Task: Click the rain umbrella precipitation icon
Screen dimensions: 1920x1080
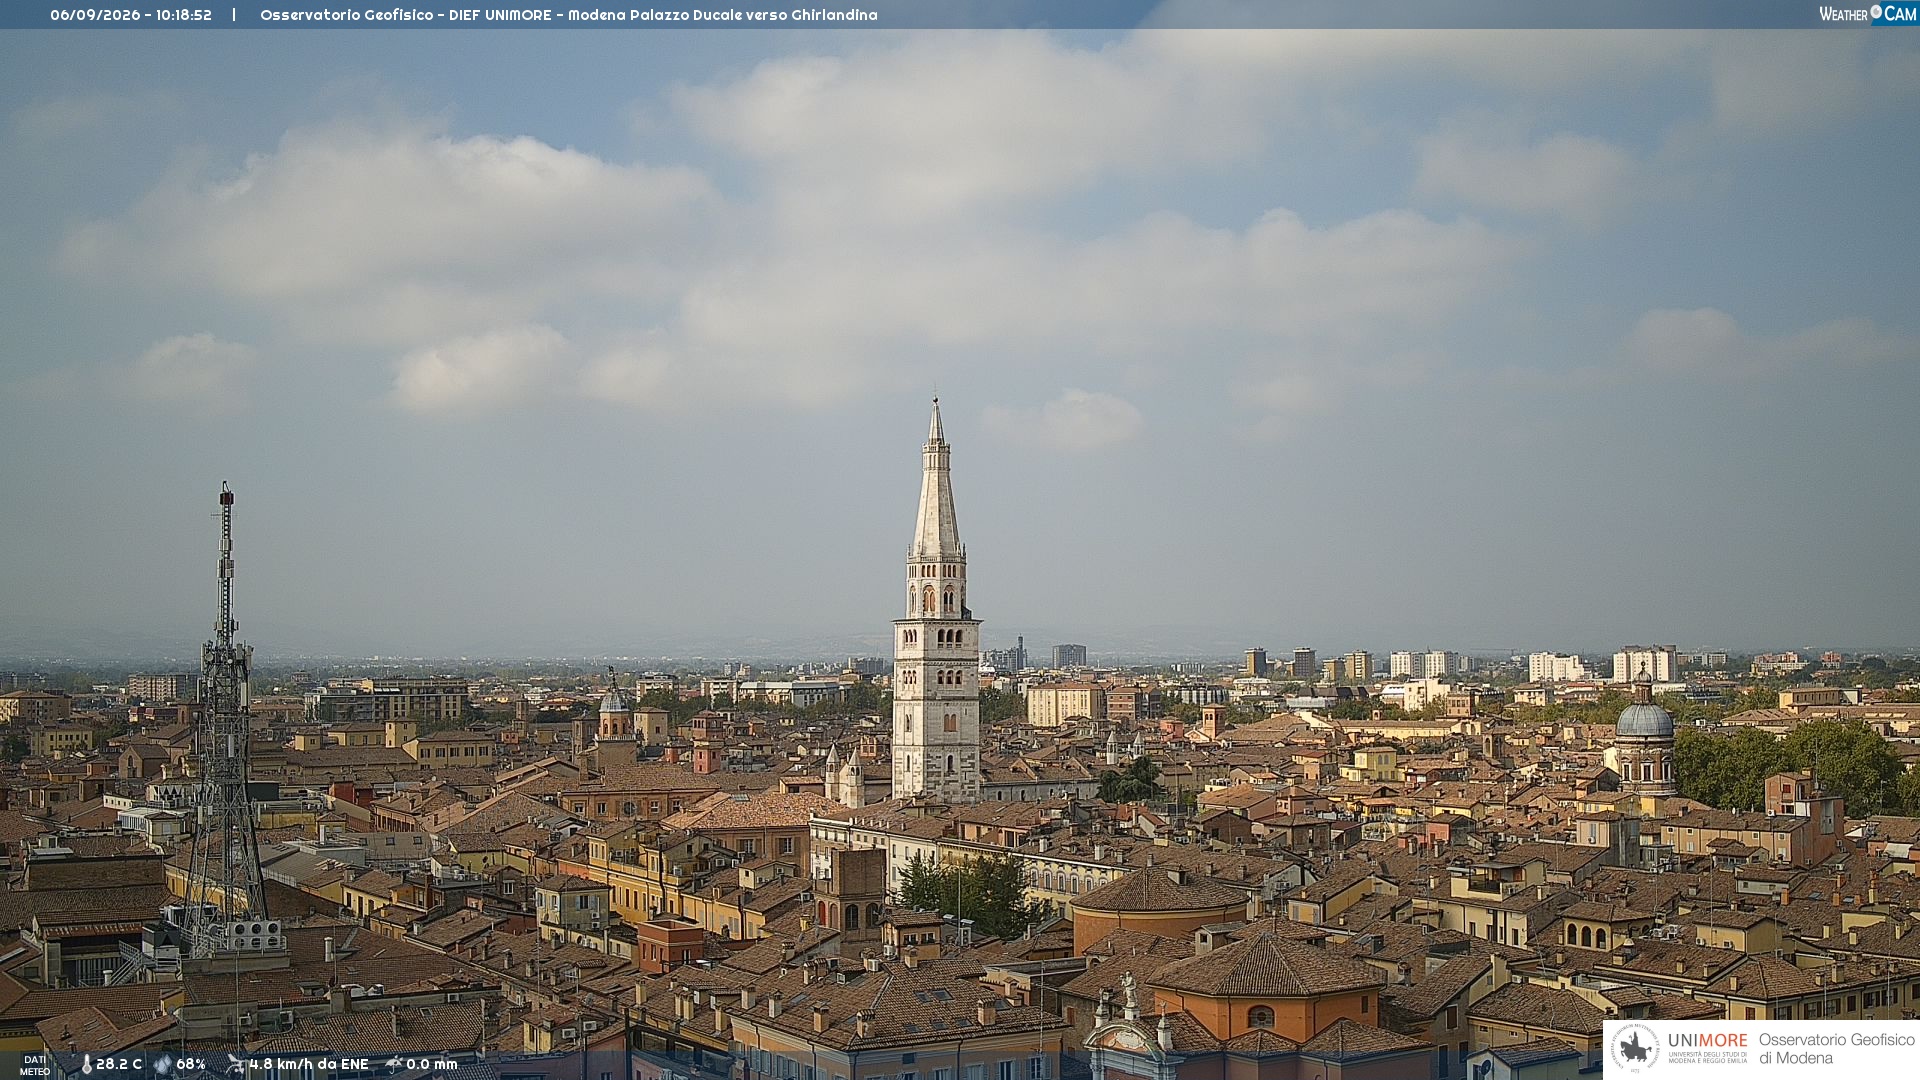Action: [394, 1064]
